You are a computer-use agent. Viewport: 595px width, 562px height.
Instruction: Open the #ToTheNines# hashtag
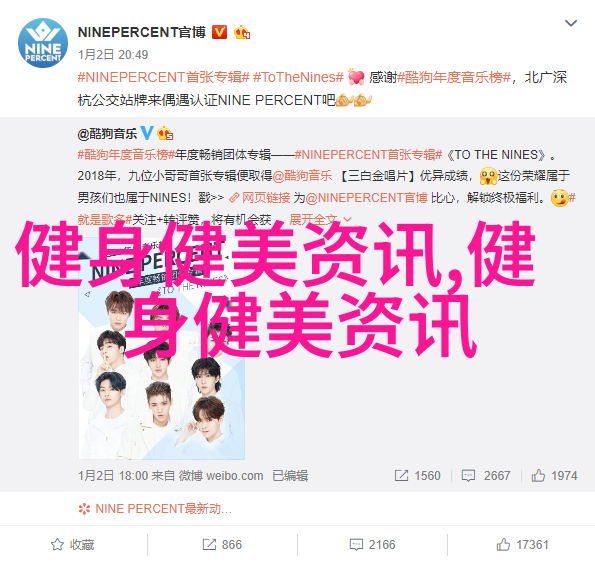[x=298, y=77]
